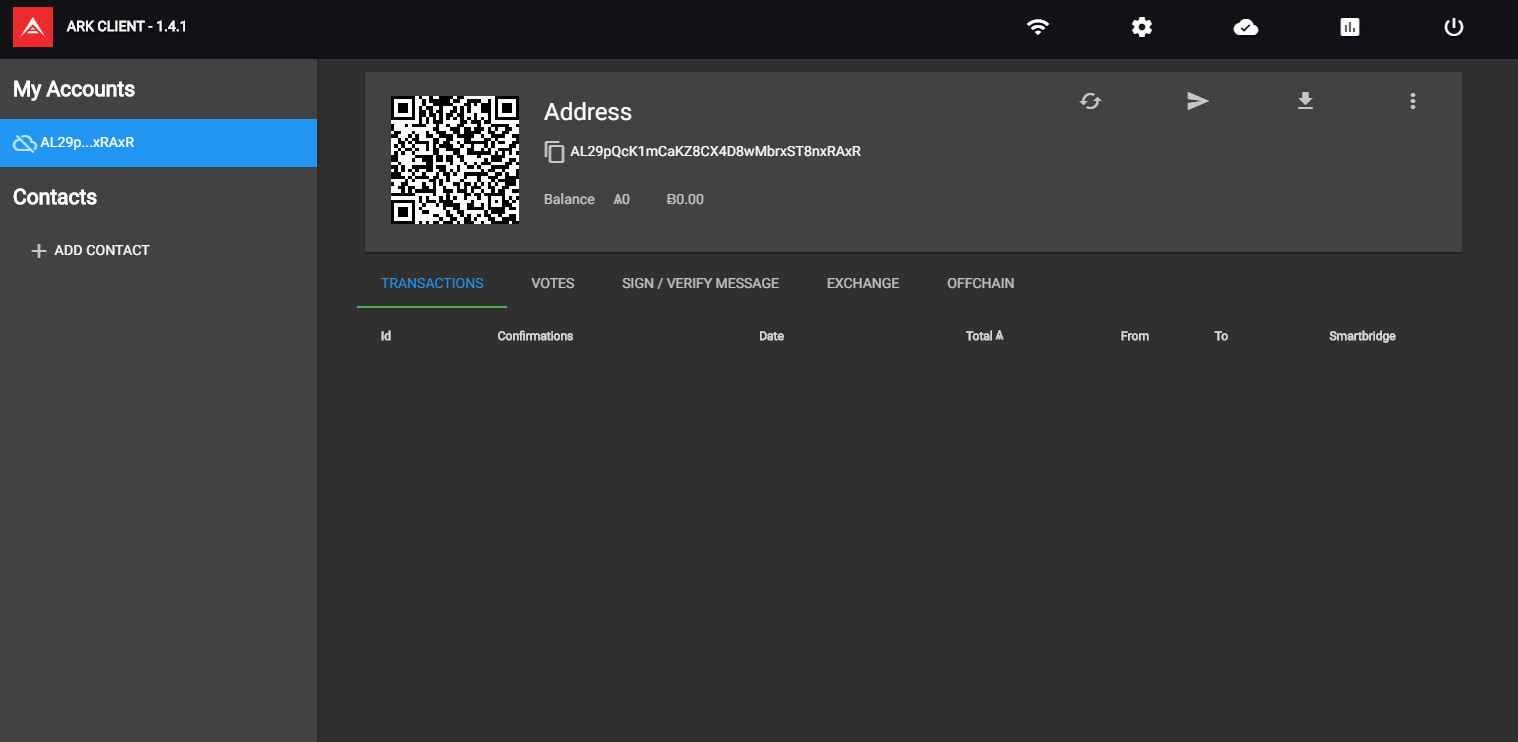The width and height of the screenshot is (1518, 742).
Task: Click the Id column header
Action: pos(386,336)
